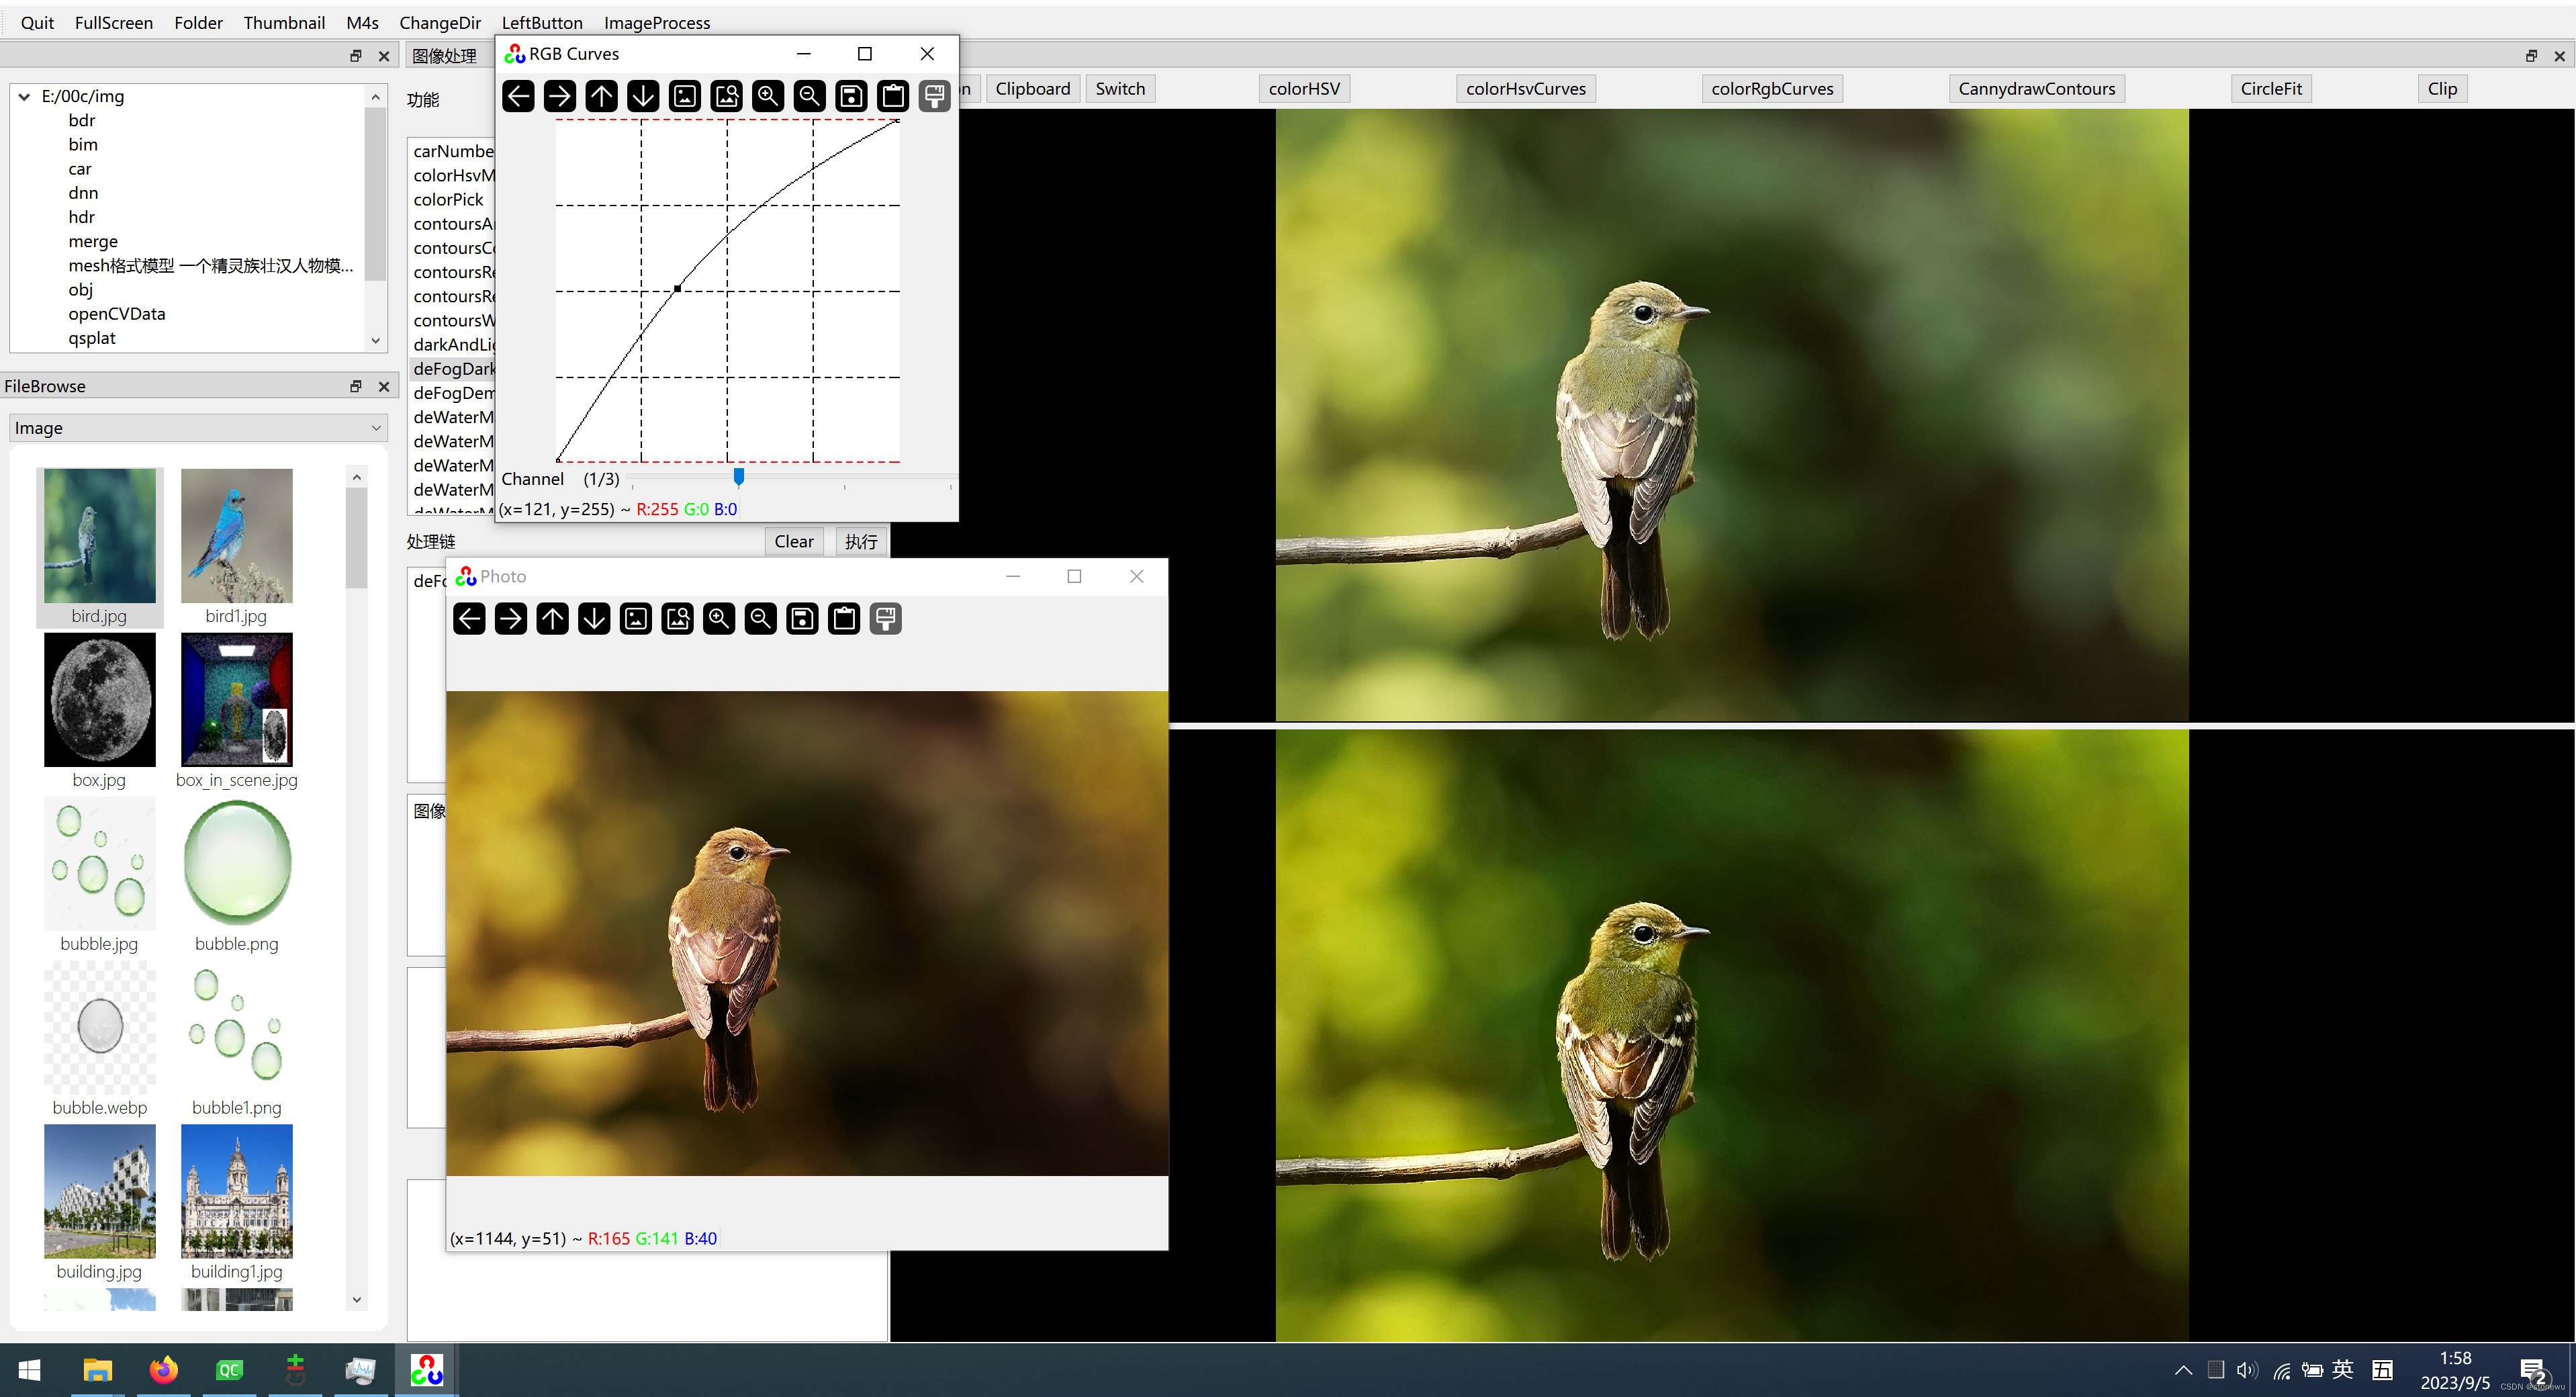Click the CannydrawContours button

click(x=2036, y=88)
